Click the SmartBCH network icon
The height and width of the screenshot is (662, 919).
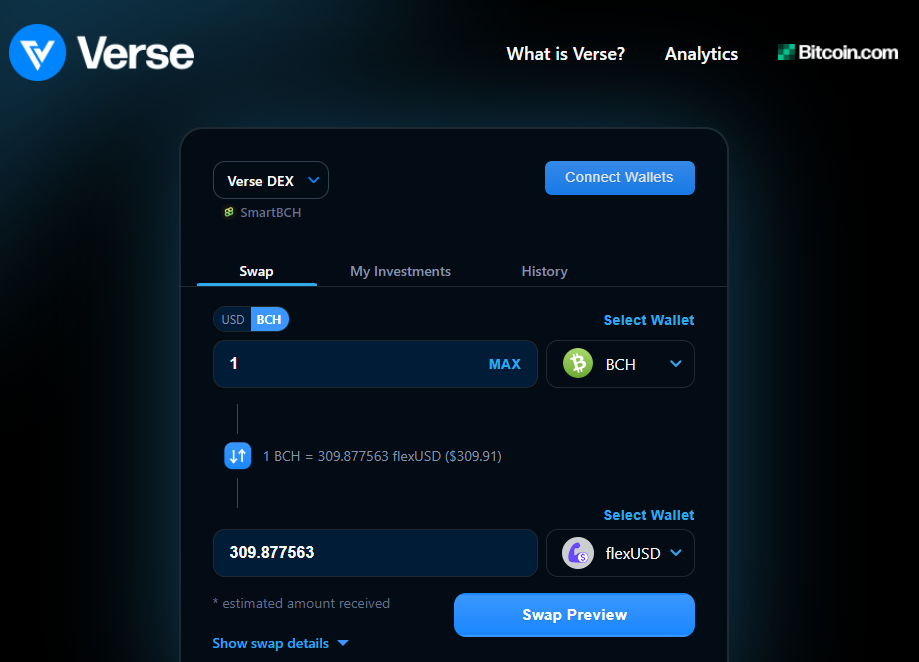coord(229,212)
